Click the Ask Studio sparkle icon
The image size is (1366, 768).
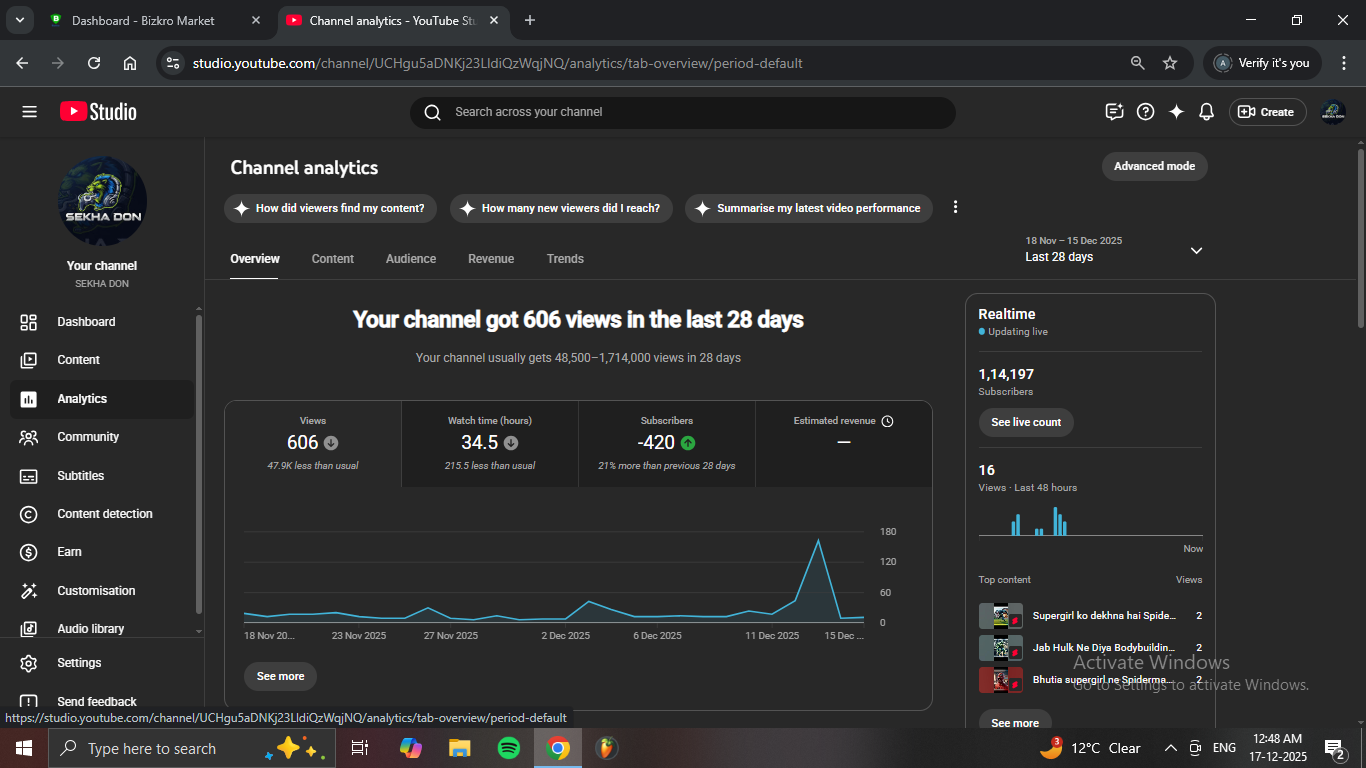coord(1176,112)
